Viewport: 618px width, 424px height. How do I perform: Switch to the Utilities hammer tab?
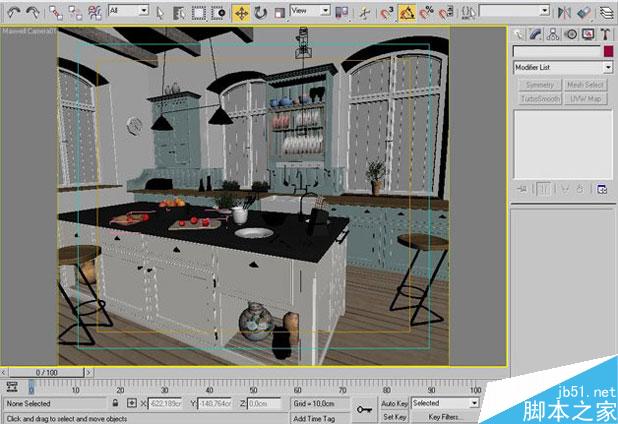605,35
